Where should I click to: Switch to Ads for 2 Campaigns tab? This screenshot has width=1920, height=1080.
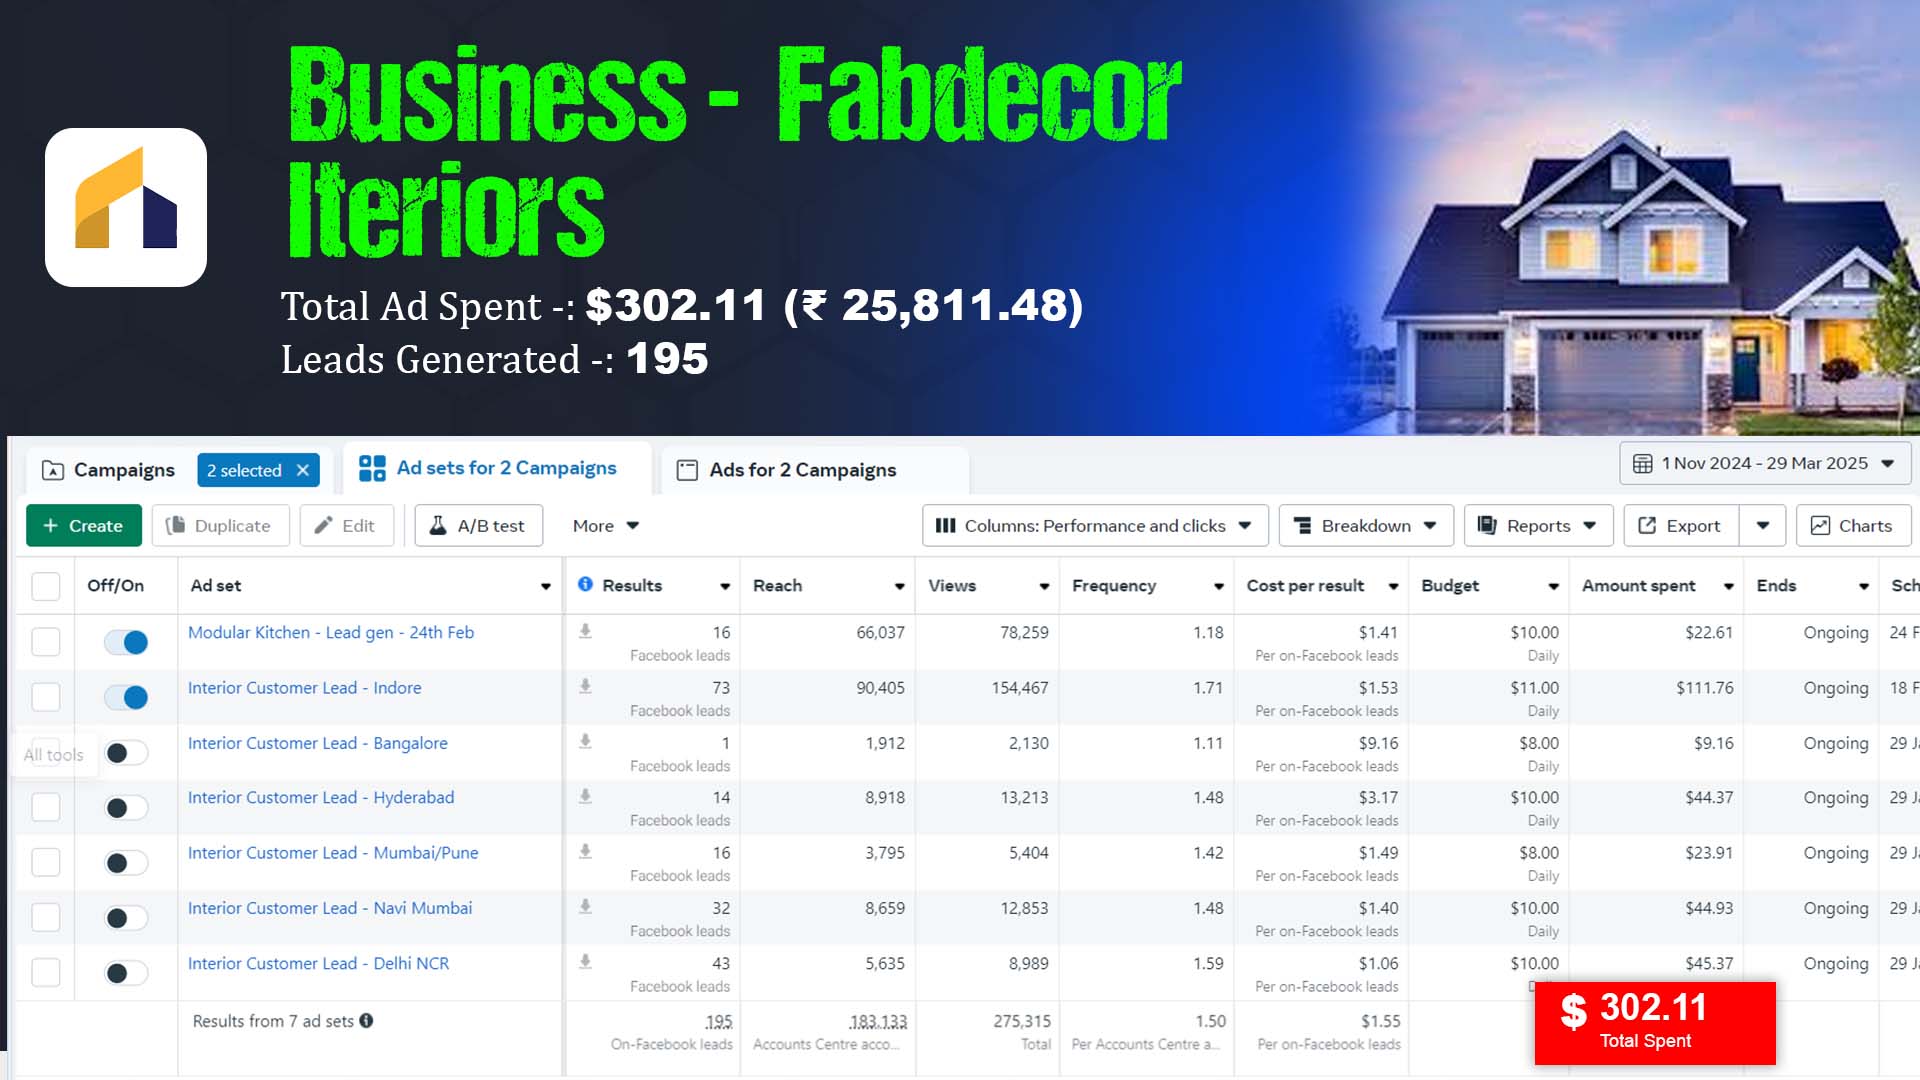point(815,470)
